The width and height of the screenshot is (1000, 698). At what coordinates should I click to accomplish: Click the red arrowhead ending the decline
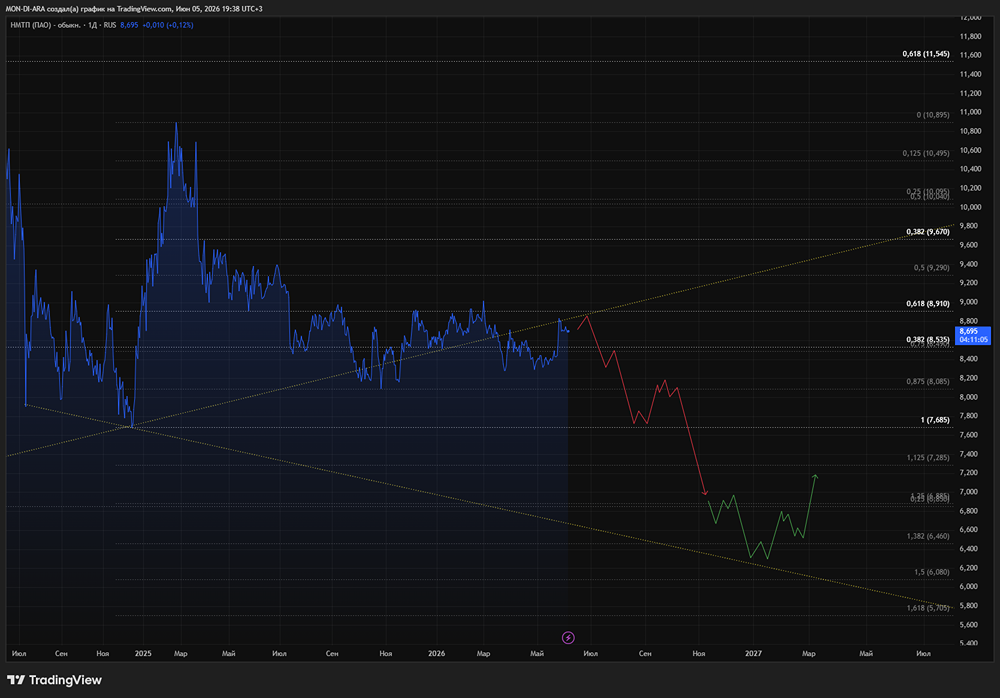click(705, 492)
